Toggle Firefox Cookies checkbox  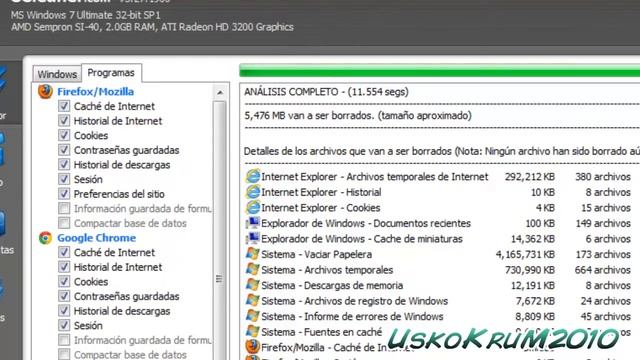tap(64, 135)
